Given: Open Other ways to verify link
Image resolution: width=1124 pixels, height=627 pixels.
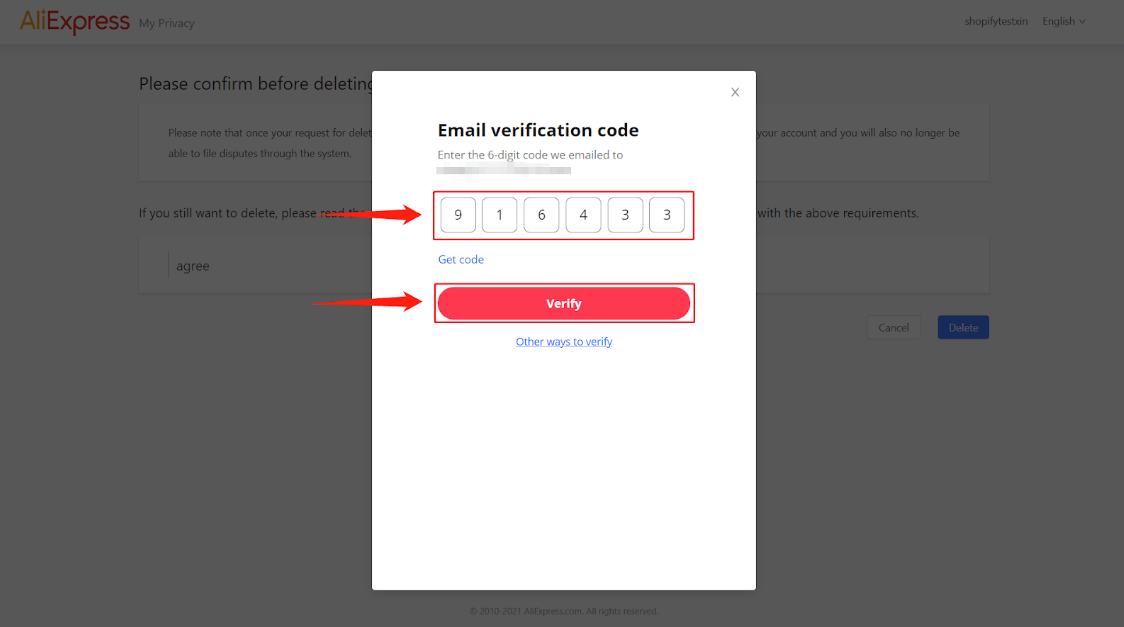Looking at the screenshot, I should tap(564, 342).
